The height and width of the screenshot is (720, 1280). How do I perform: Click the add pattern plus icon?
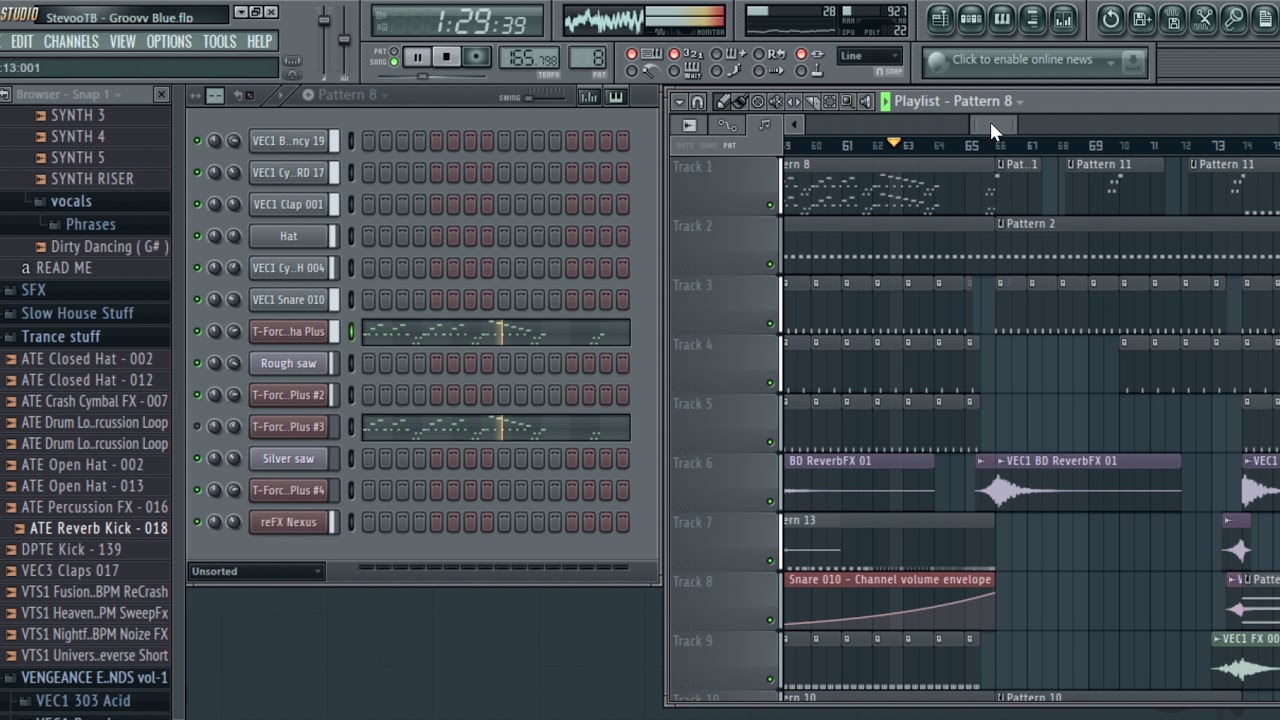(308, 95)
